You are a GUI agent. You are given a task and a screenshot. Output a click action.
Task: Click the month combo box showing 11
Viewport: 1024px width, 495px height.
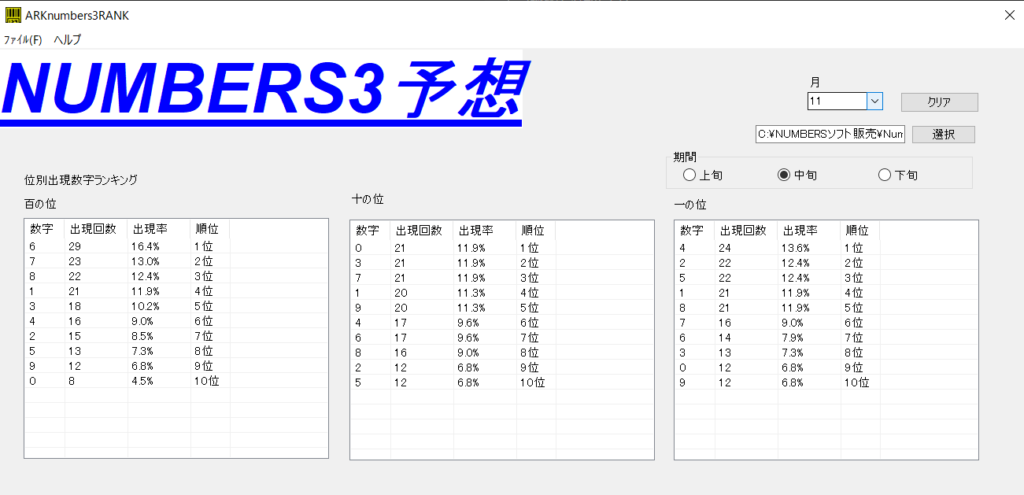(x=836, y=101)
